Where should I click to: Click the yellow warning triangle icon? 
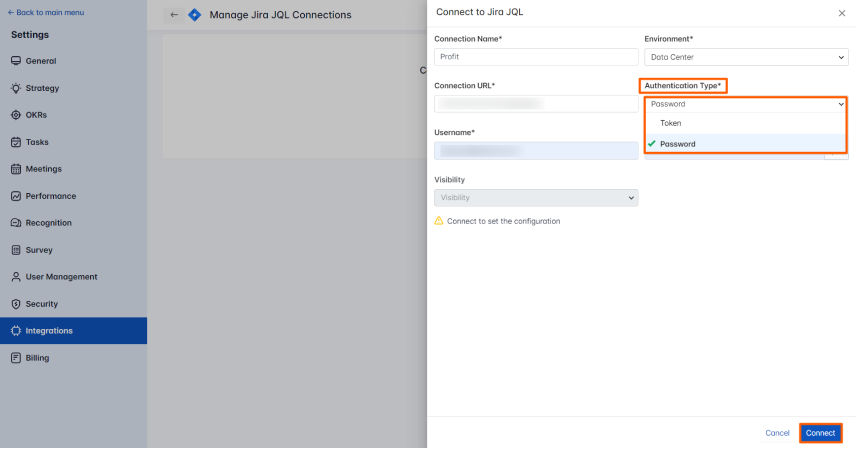pos(438,221)
